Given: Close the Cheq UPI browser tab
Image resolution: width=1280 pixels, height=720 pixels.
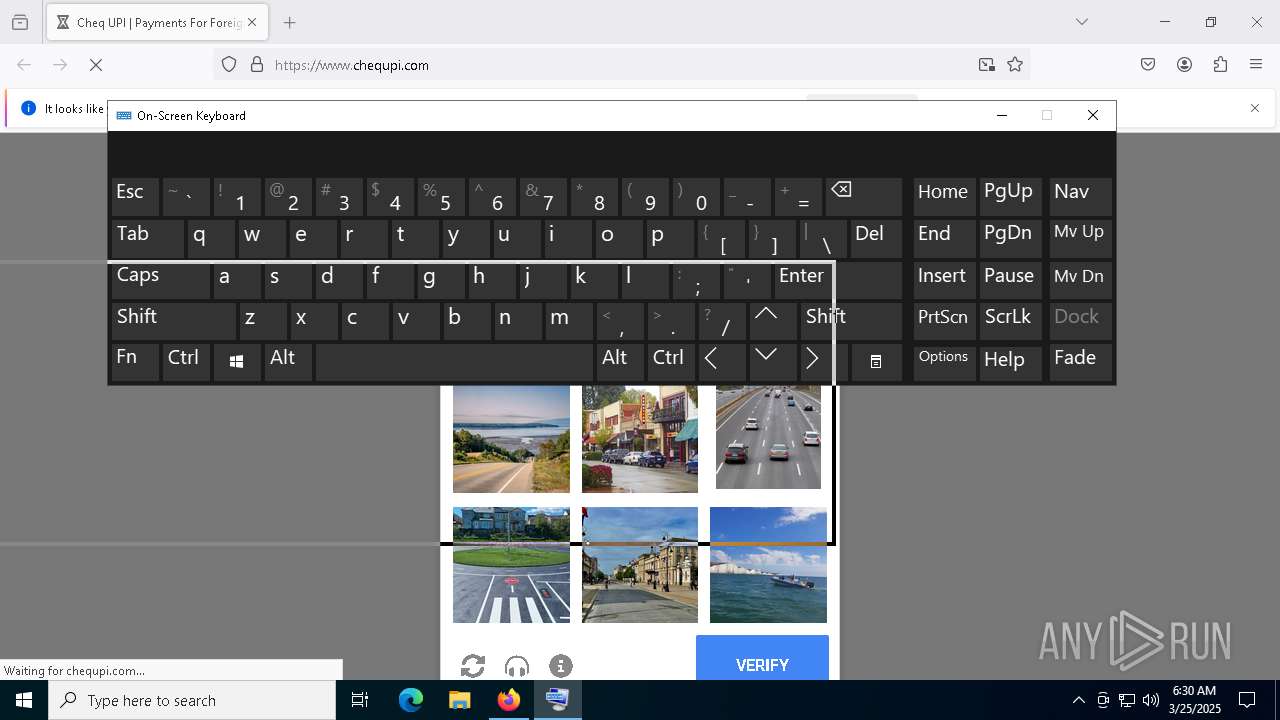Looking at the screenshot, I should pyautogui.click(x=252, y=22).
